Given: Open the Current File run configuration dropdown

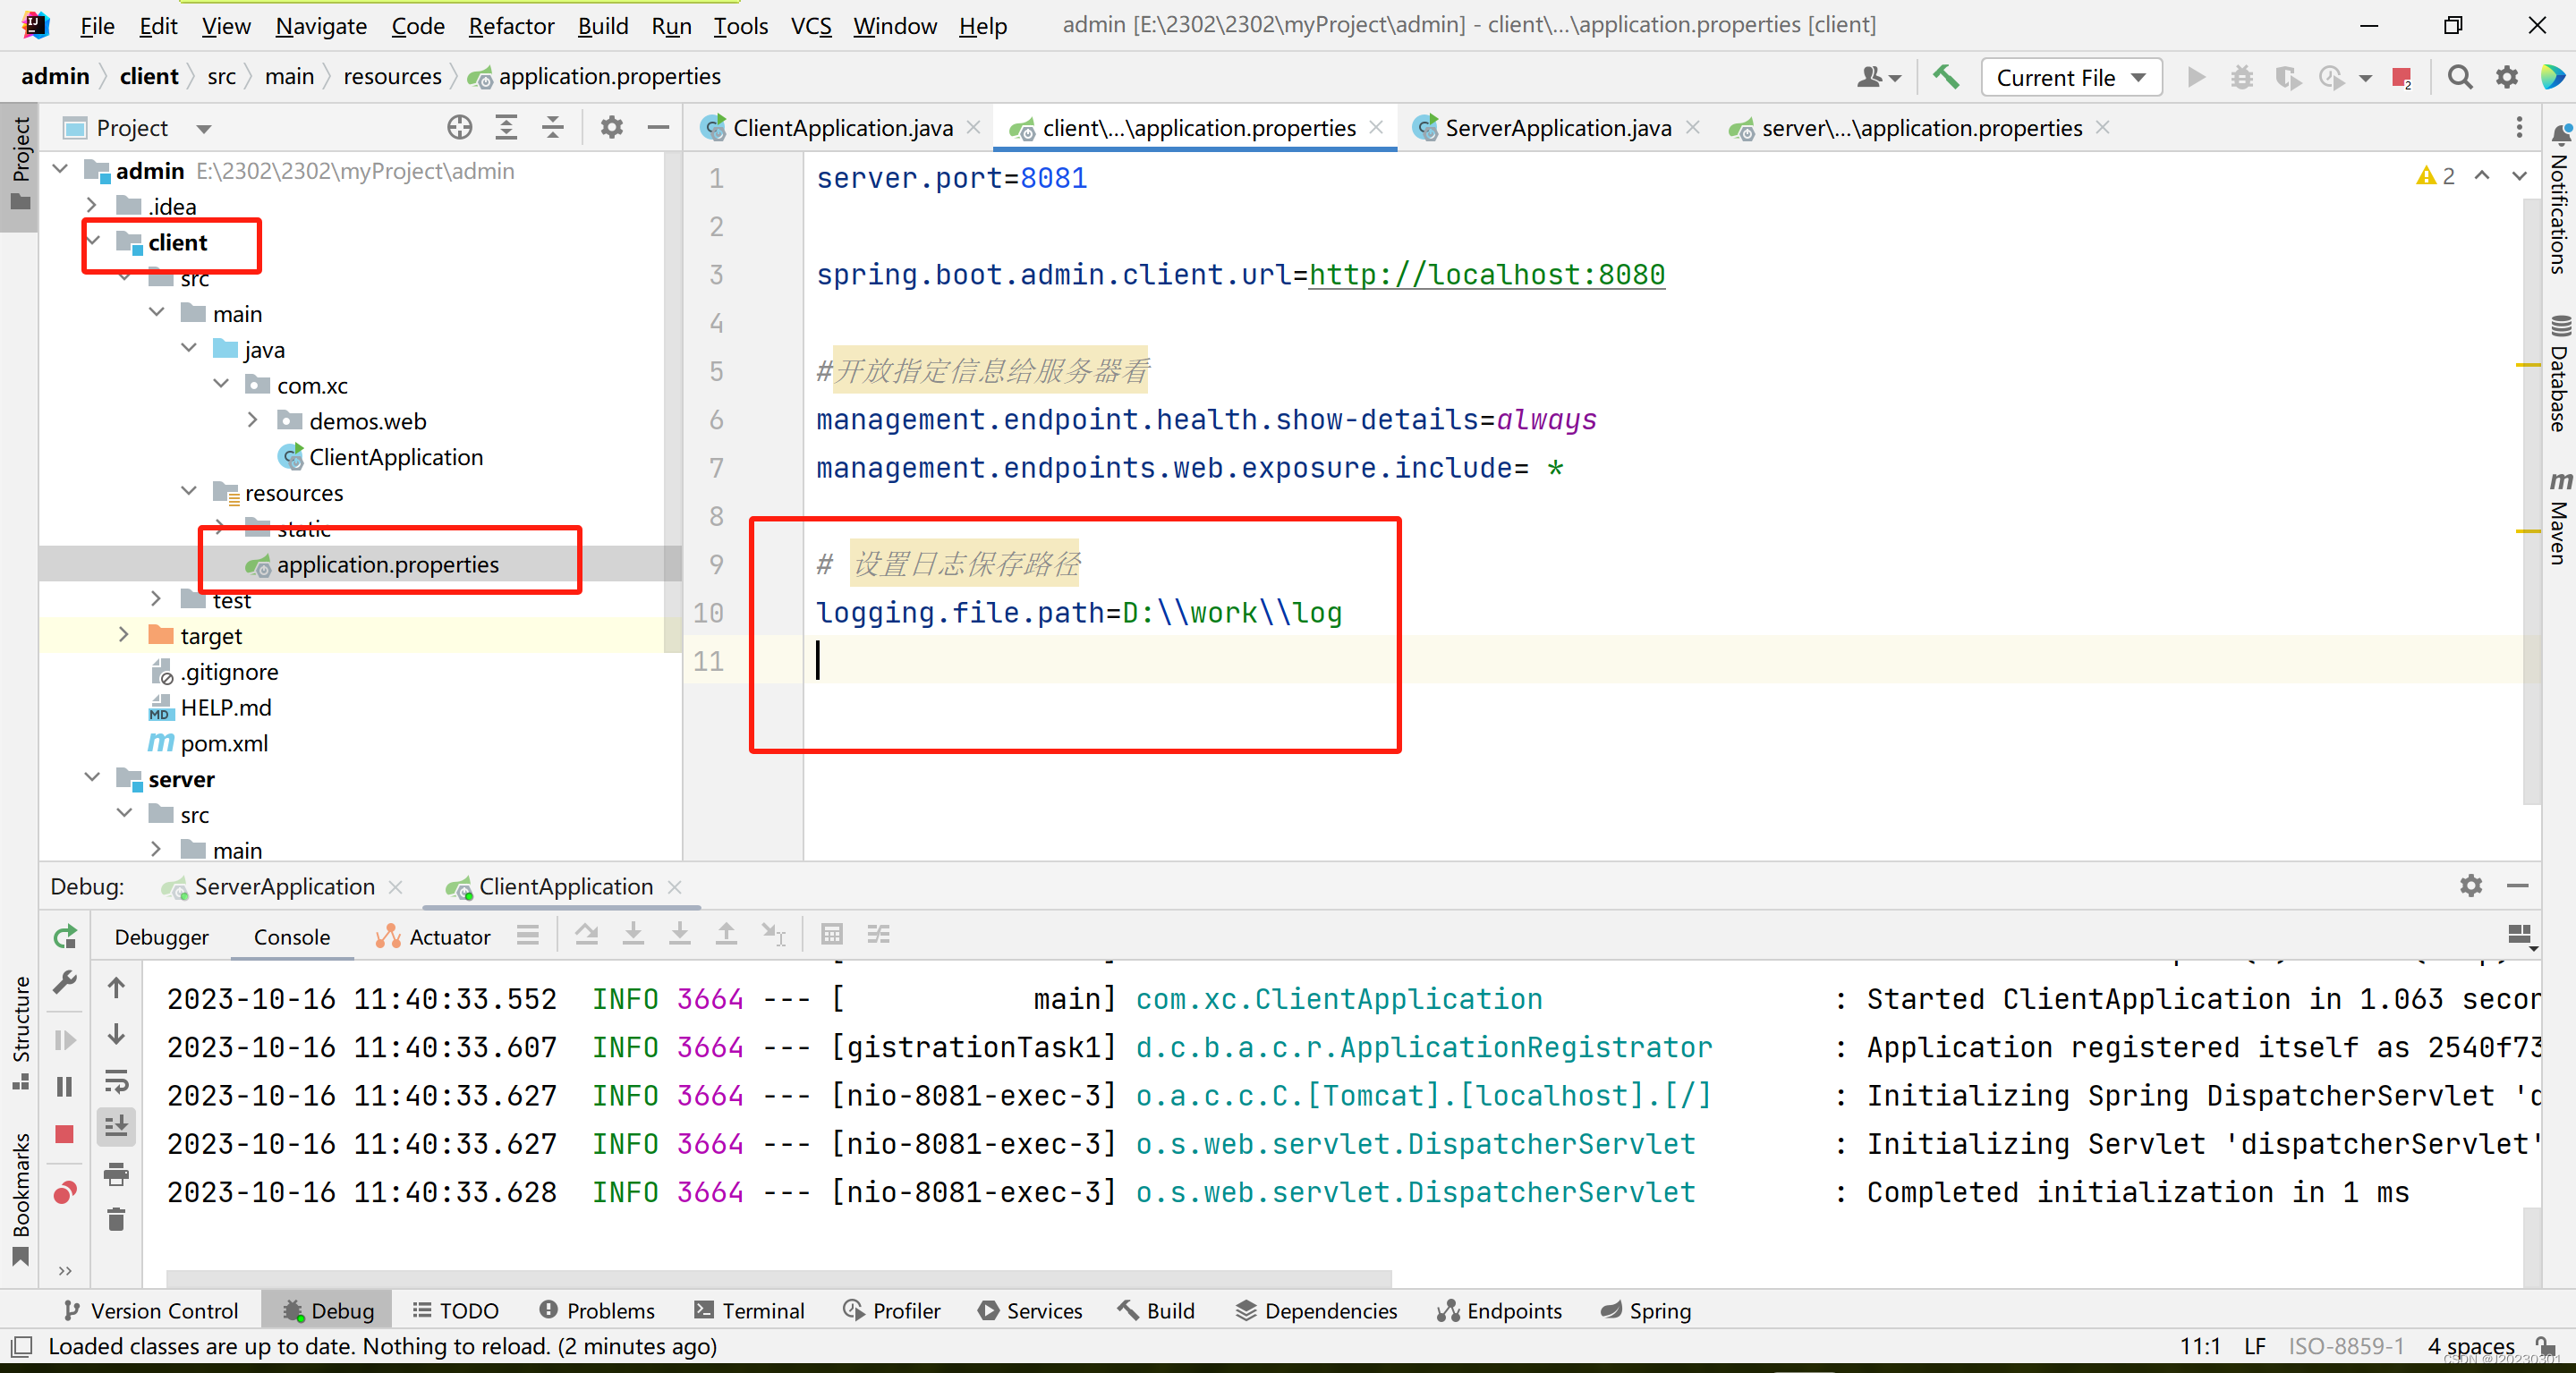Looking at the screenshot, I should pos(2070,77).
